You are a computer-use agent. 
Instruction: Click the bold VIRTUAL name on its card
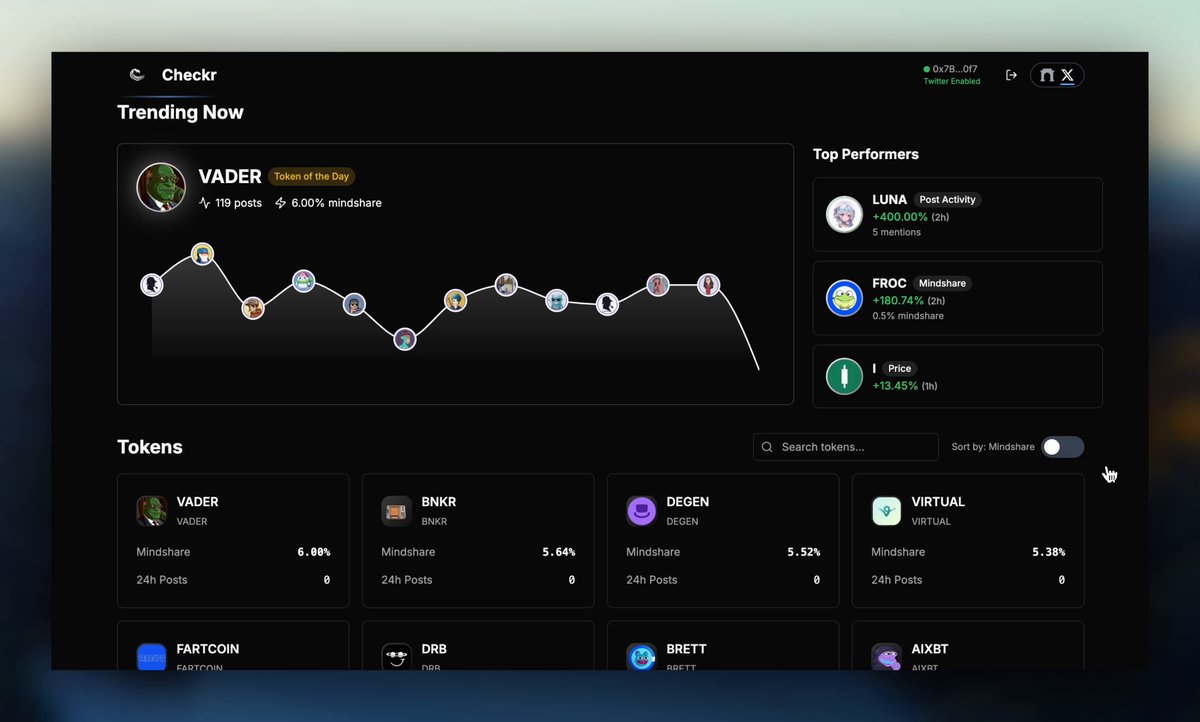[x=938, y=502]
